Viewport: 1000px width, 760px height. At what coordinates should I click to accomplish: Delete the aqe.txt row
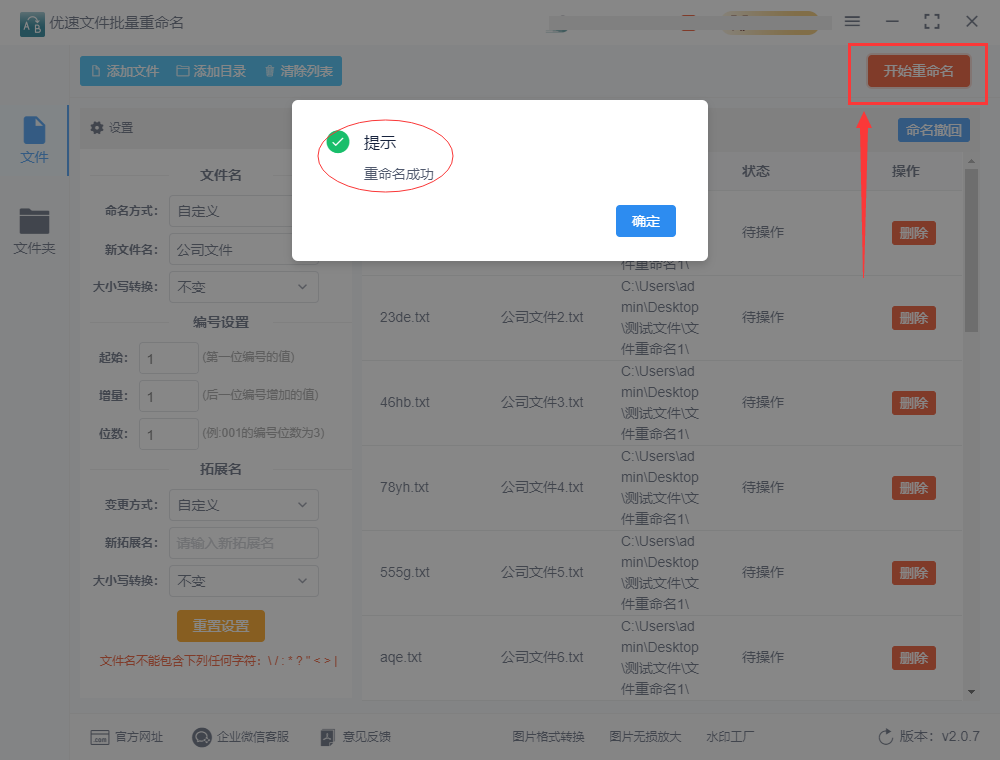click(x=914, y=658)
